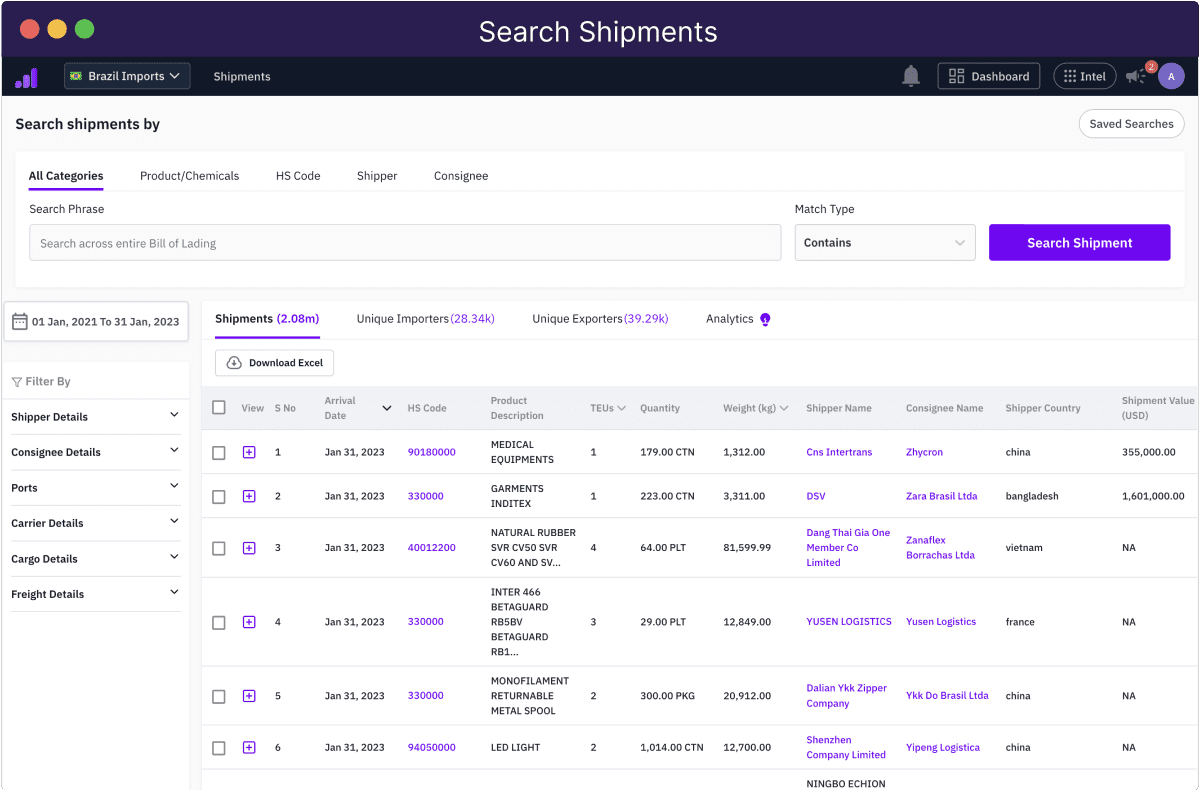Open HS code 90180000 link
Viewport: 1199px width, 790px height.
[431, 452]
